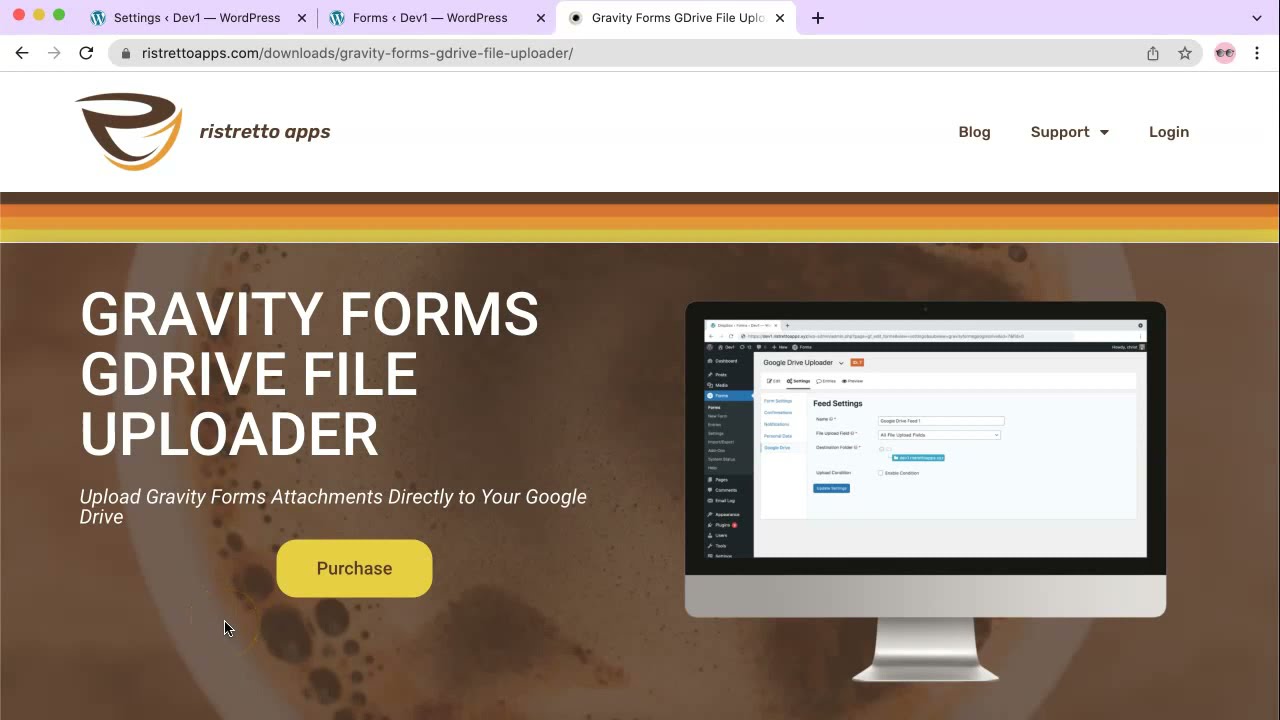Reload the page with the refresh icon

[86, 53]
